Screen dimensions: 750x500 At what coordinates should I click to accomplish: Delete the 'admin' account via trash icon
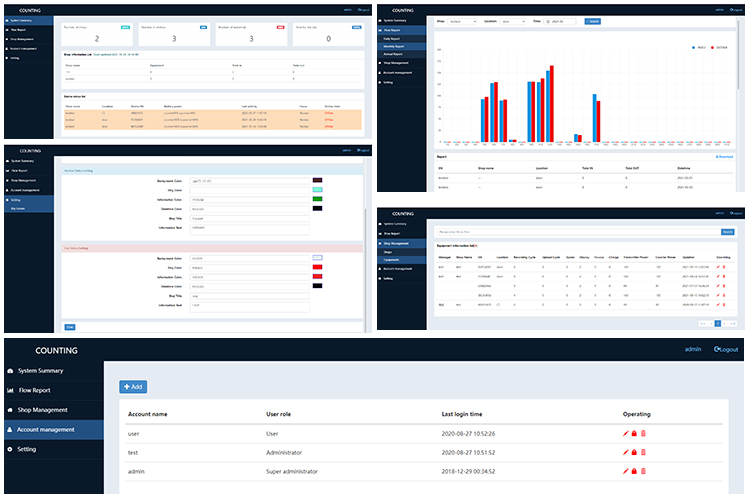(644, 470)
